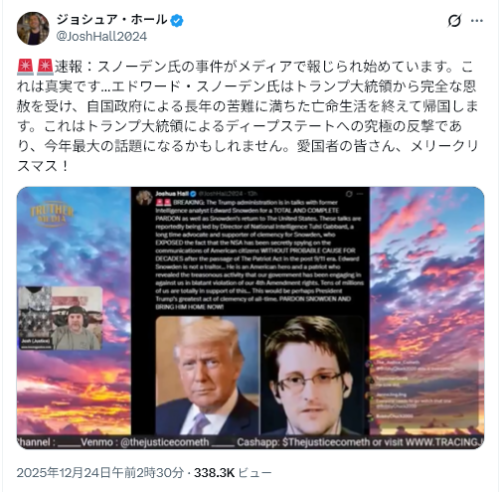Open the Trump photo in embedded post
The height and width of the screenshot is (492, 500).
[x=208, y=375]
